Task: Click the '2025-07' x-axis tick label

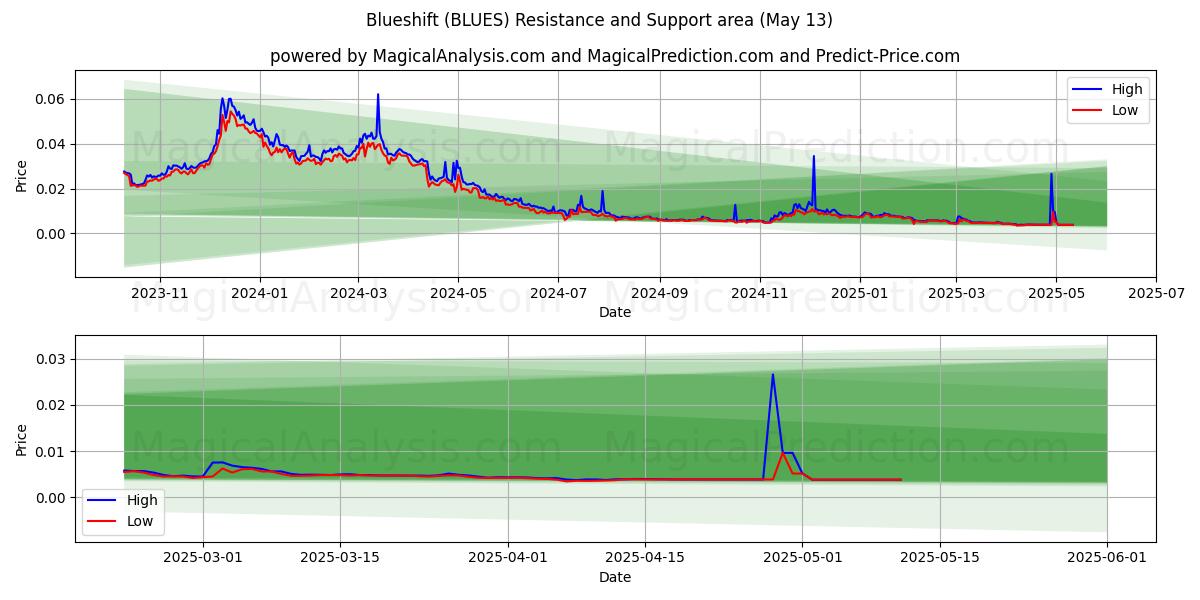Action: pos(1156,293)
